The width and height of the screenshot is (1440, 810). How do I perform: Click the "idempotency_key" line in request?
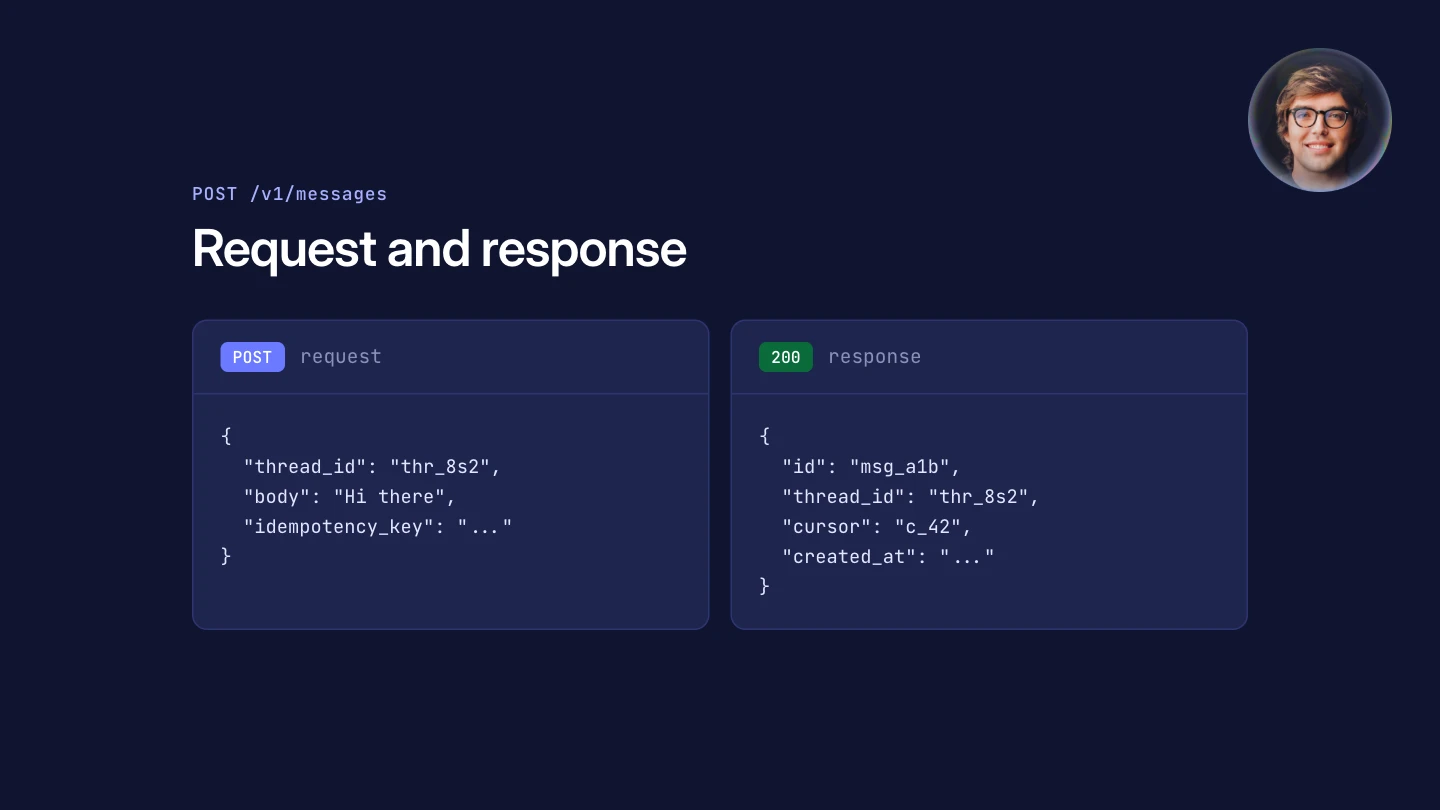point(378,527)
